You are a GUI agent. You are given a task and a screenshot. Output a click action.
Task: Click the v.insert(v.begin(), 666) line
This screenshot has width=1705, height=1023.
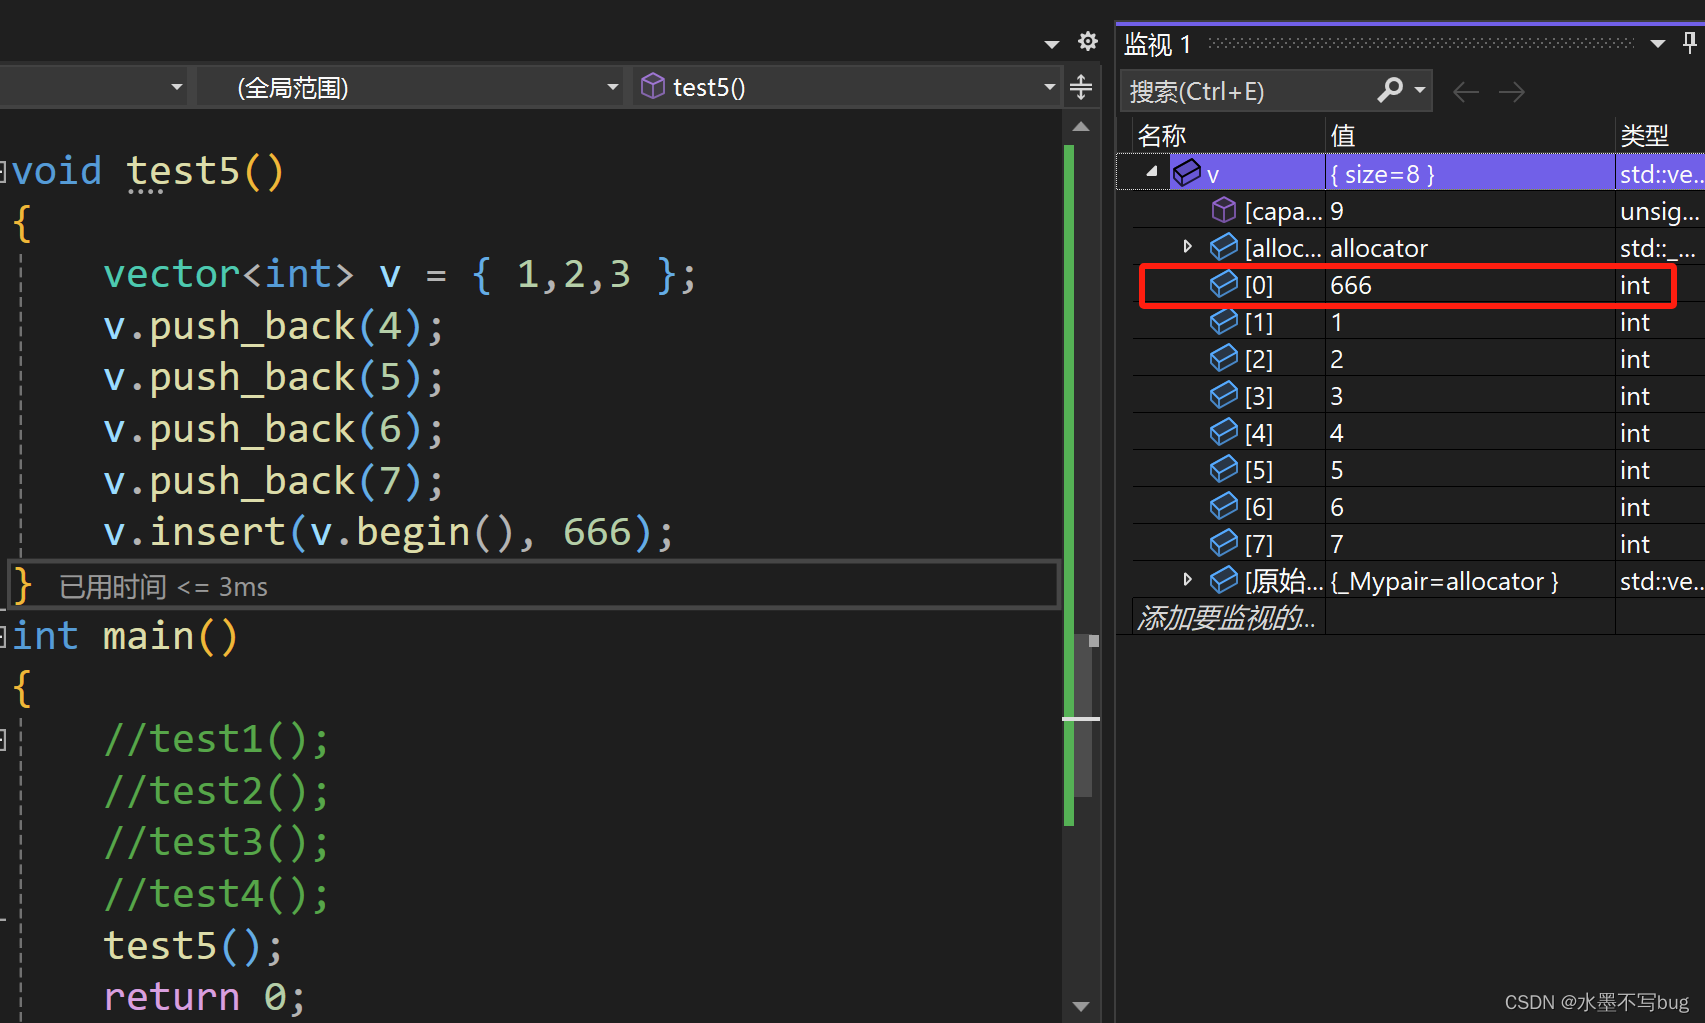click(x=388, y=532)
